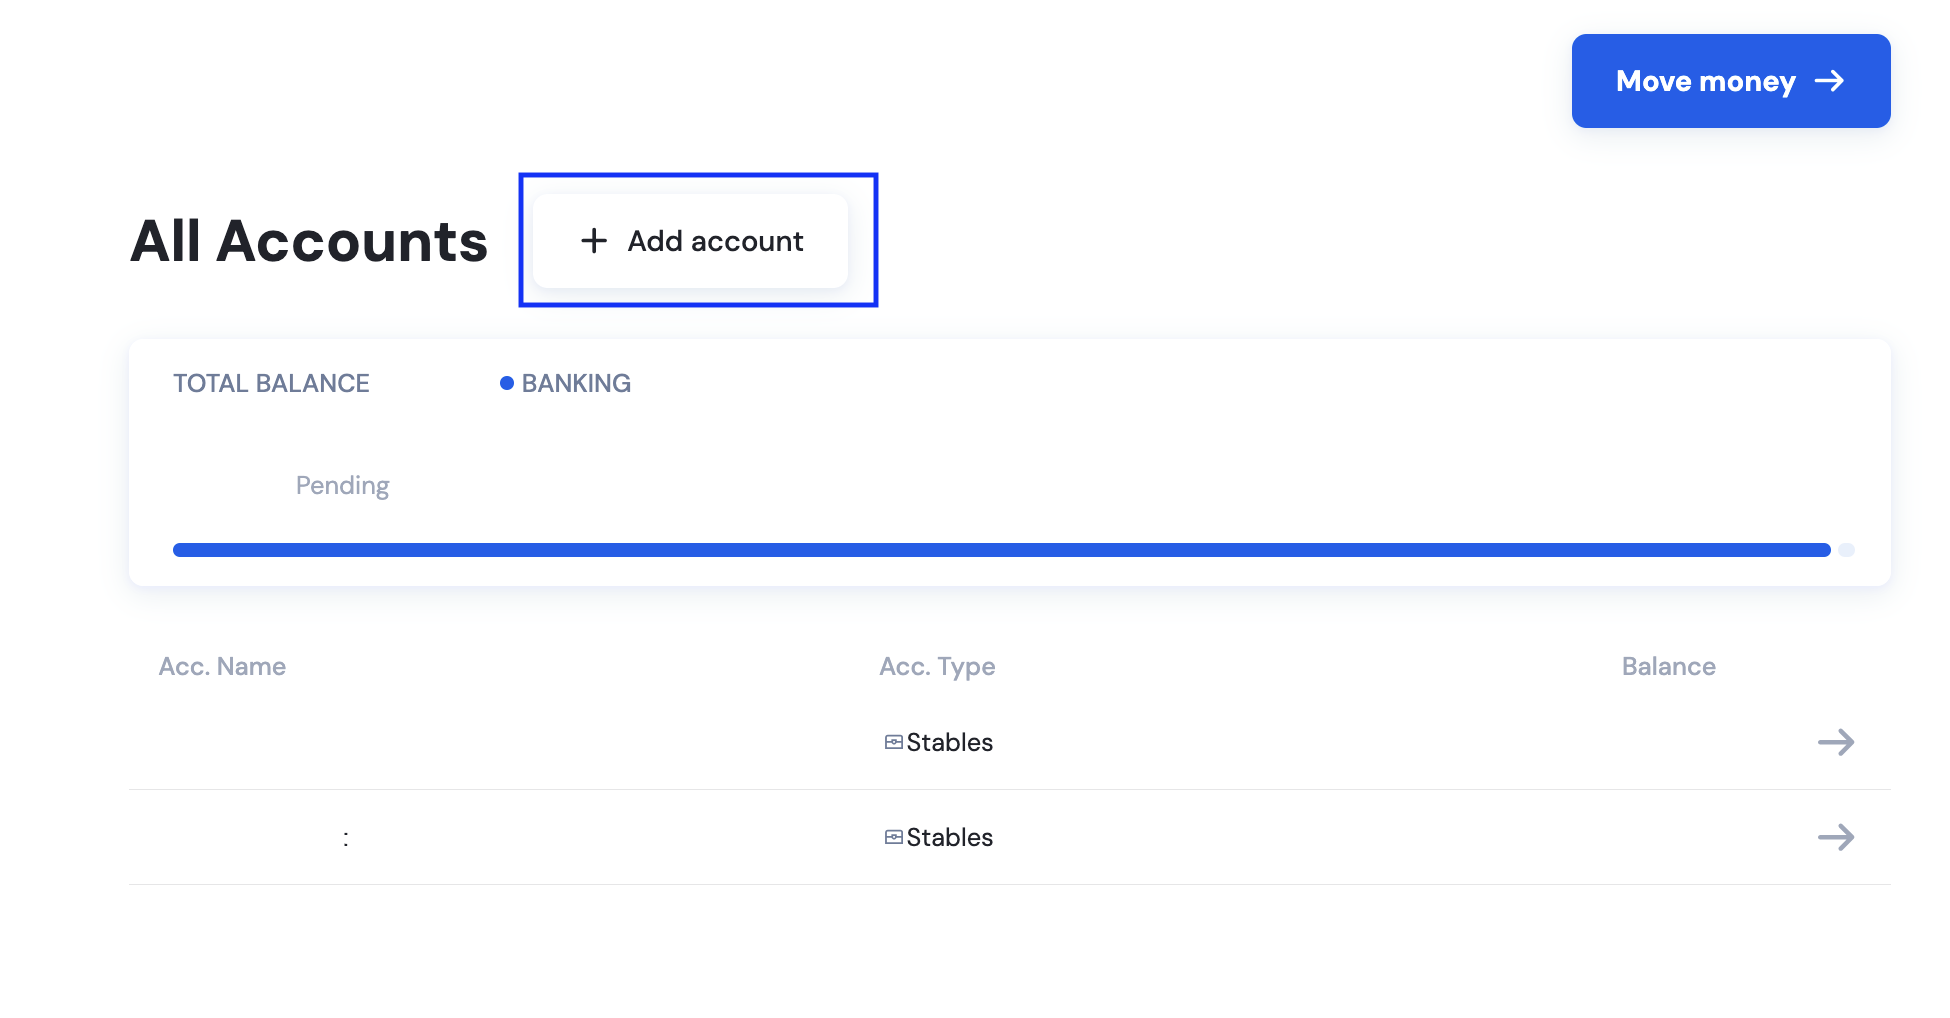Click the Add account button
This screenshot has width=1950, height=1018.
(691, 241)
